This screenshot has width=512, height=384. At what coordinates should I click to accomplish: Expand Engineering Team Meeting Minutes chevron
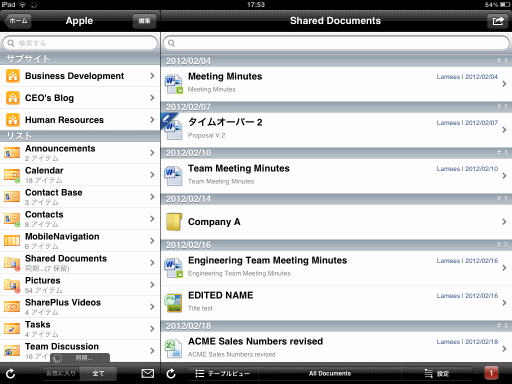504,267
